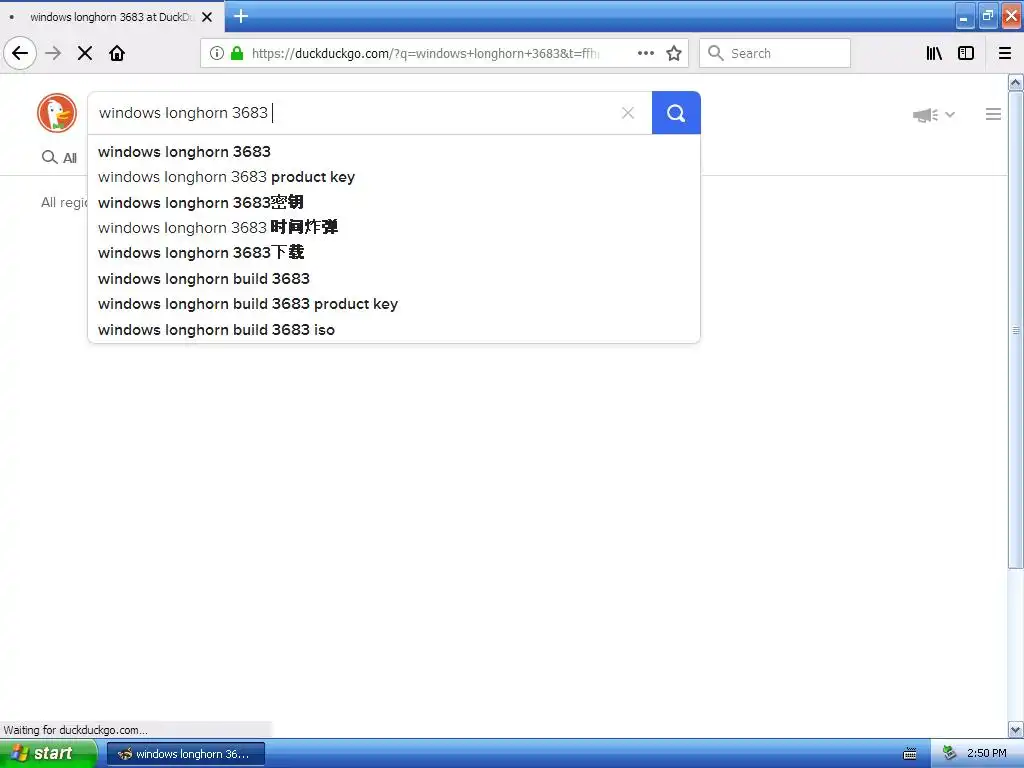Bookmark this page with the star
1024x768 pixels.
[x=674, y=54]
